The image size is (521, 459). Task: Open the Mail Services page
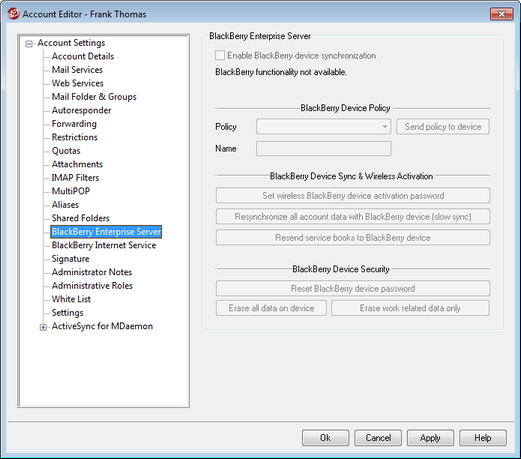(77, 70)
